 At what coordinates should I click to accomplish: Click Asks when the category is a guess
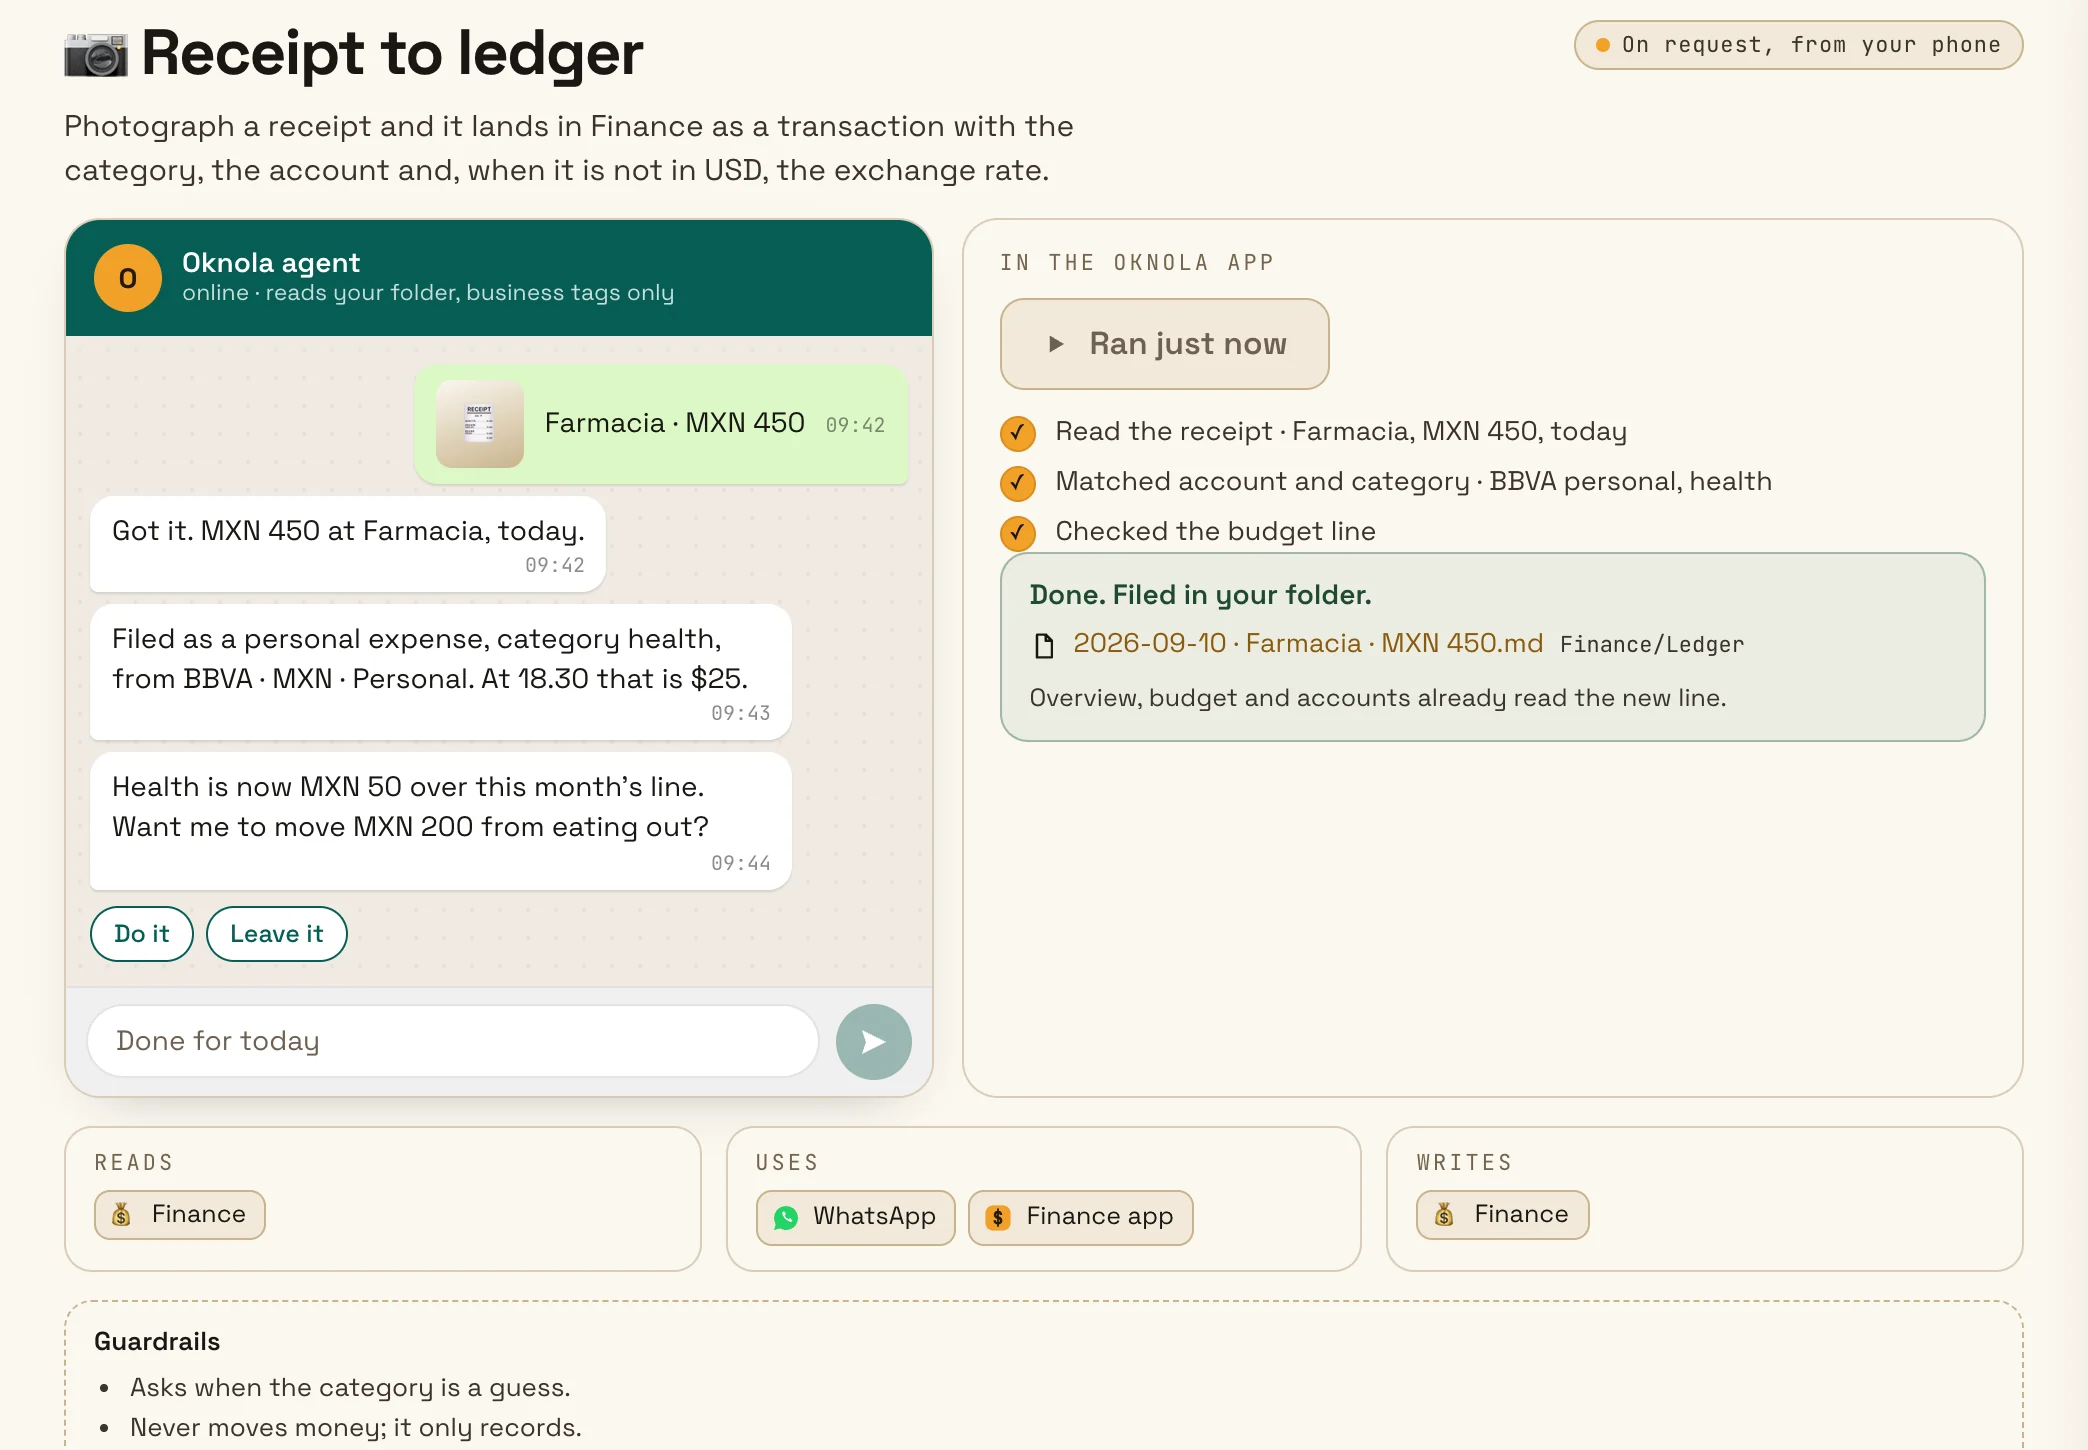coord(350,1388)
